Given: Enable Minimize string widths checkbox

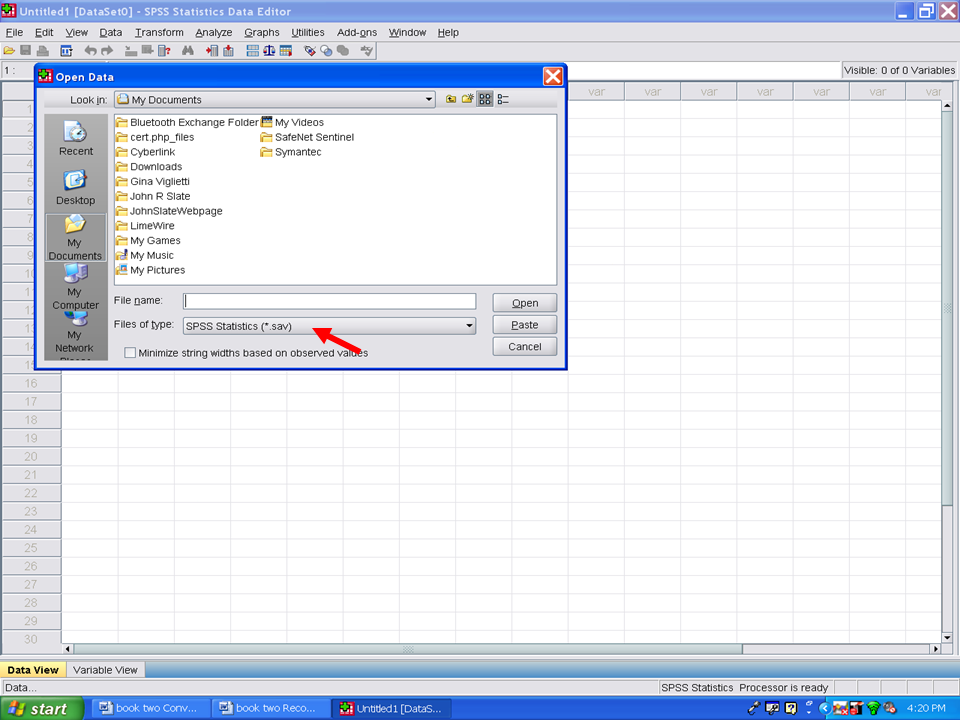Looking at the screenshot, I should pyautogui.click(x=130, y=353).
